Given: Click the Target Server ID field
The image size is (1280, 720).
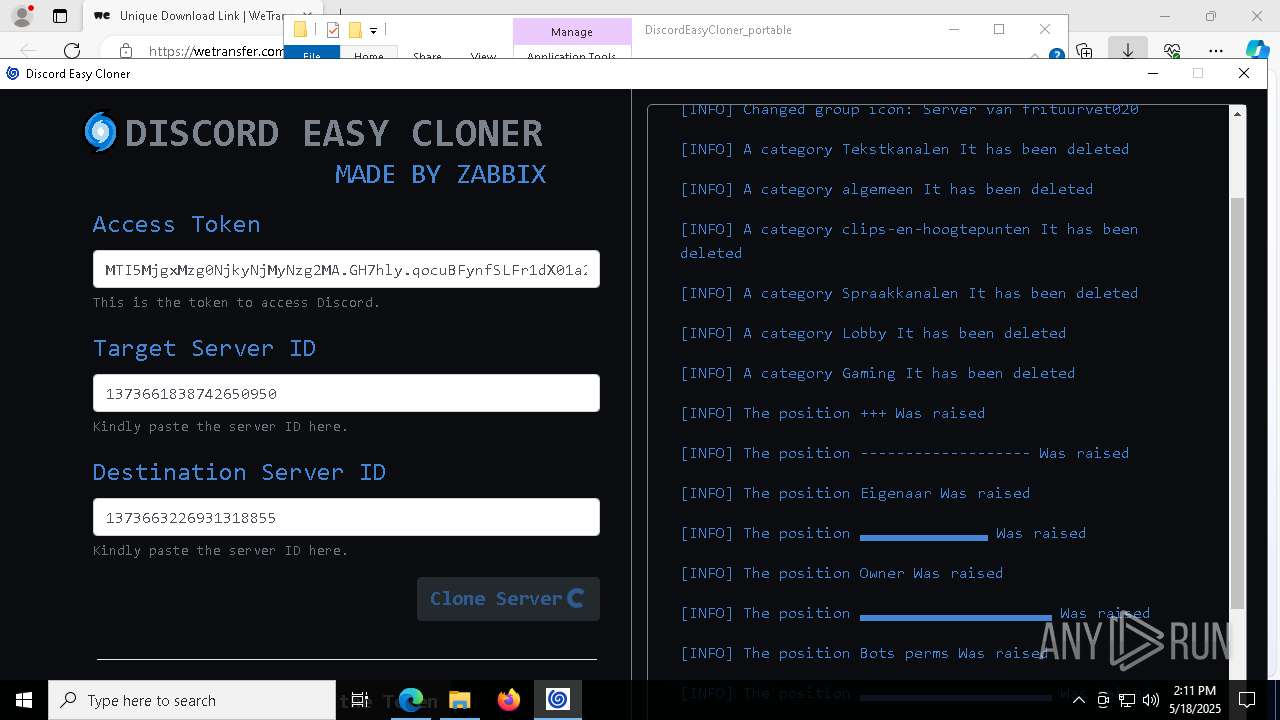Looking at the screenshot, I should point(346,393).
